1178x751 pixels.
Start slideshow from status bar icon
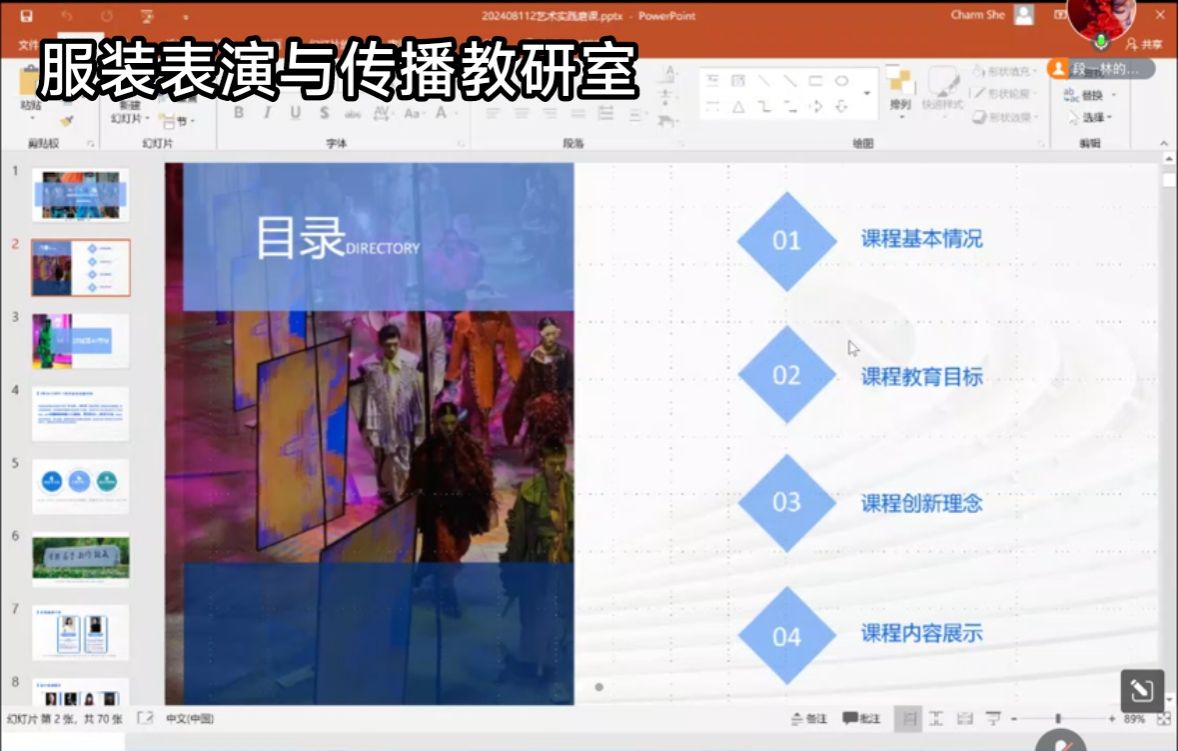tap(993, 719)
